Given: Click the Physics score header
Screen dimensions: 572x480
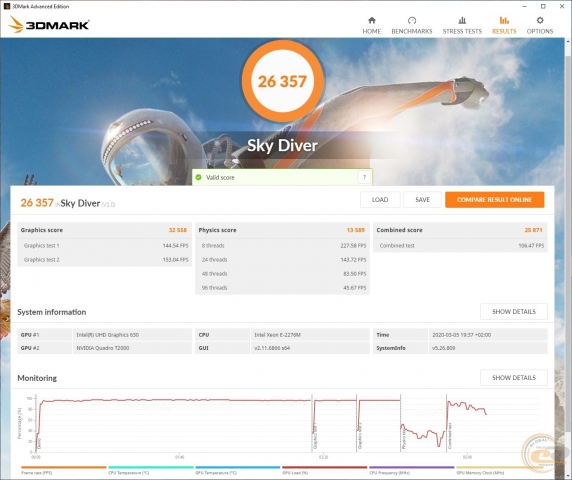Looking at the screenshot, I should (282, 230).
